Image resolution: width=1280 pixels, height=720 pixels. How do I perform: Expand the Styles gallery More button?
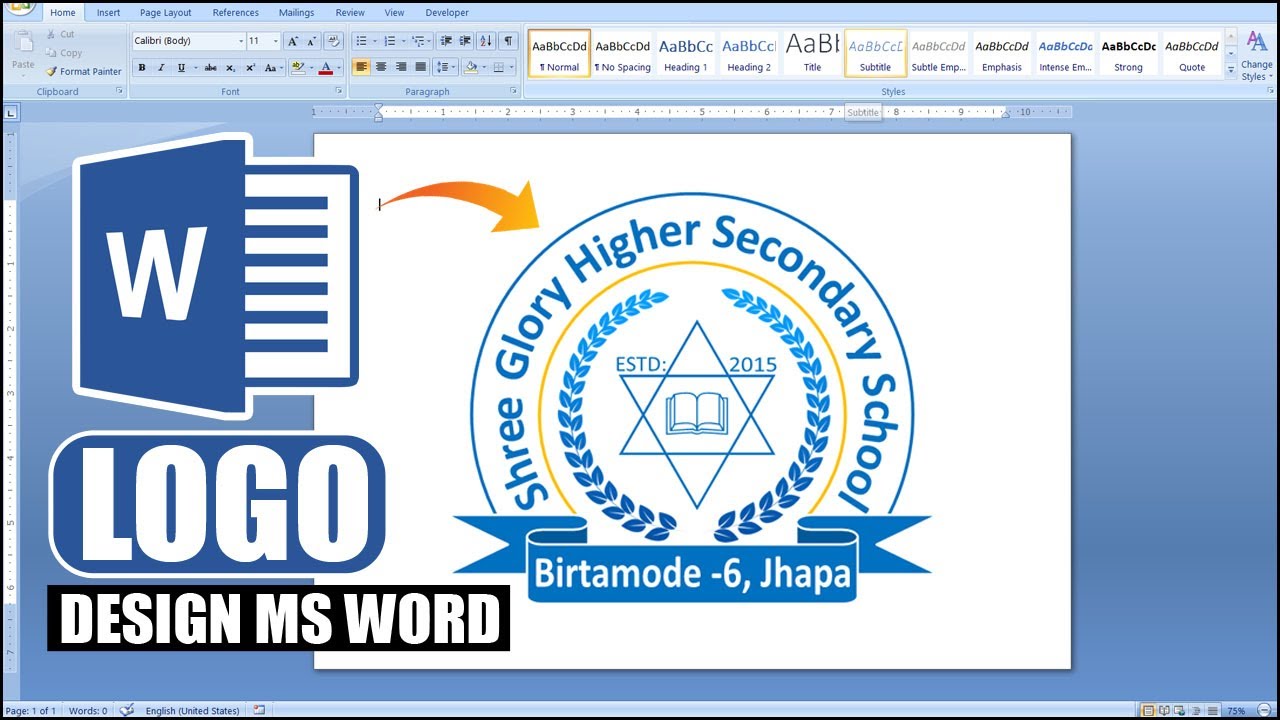pyautogui.click(x=1231, y=69)
